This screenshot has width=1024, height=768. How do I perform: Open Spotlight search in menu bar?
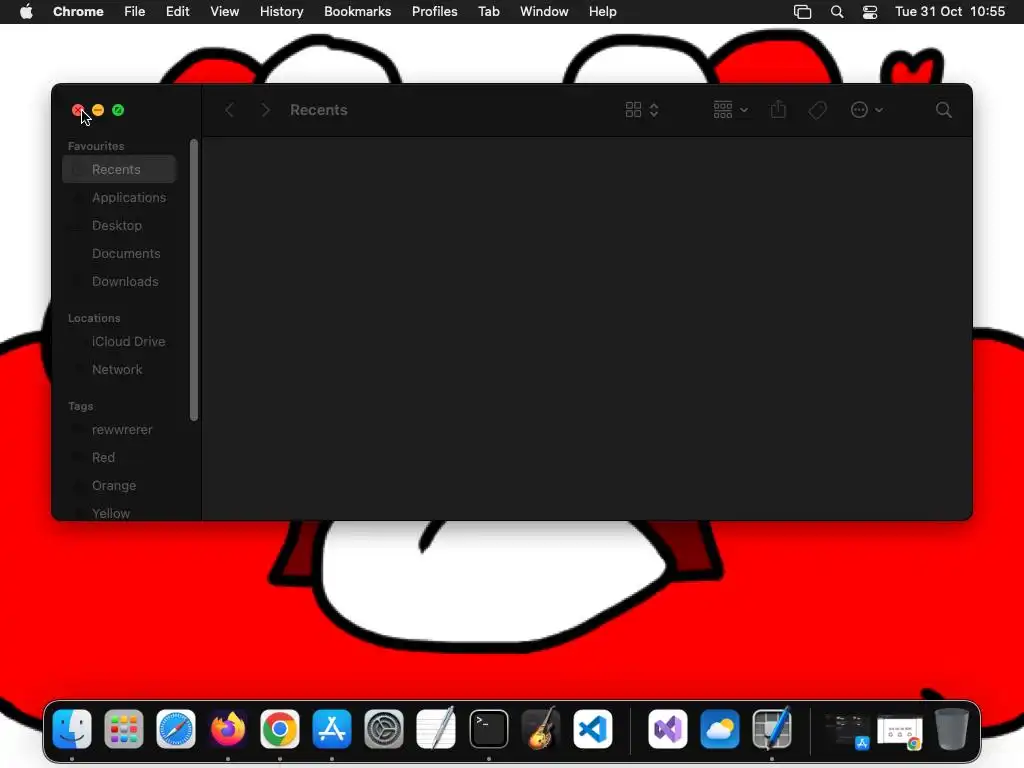[837, 12]
